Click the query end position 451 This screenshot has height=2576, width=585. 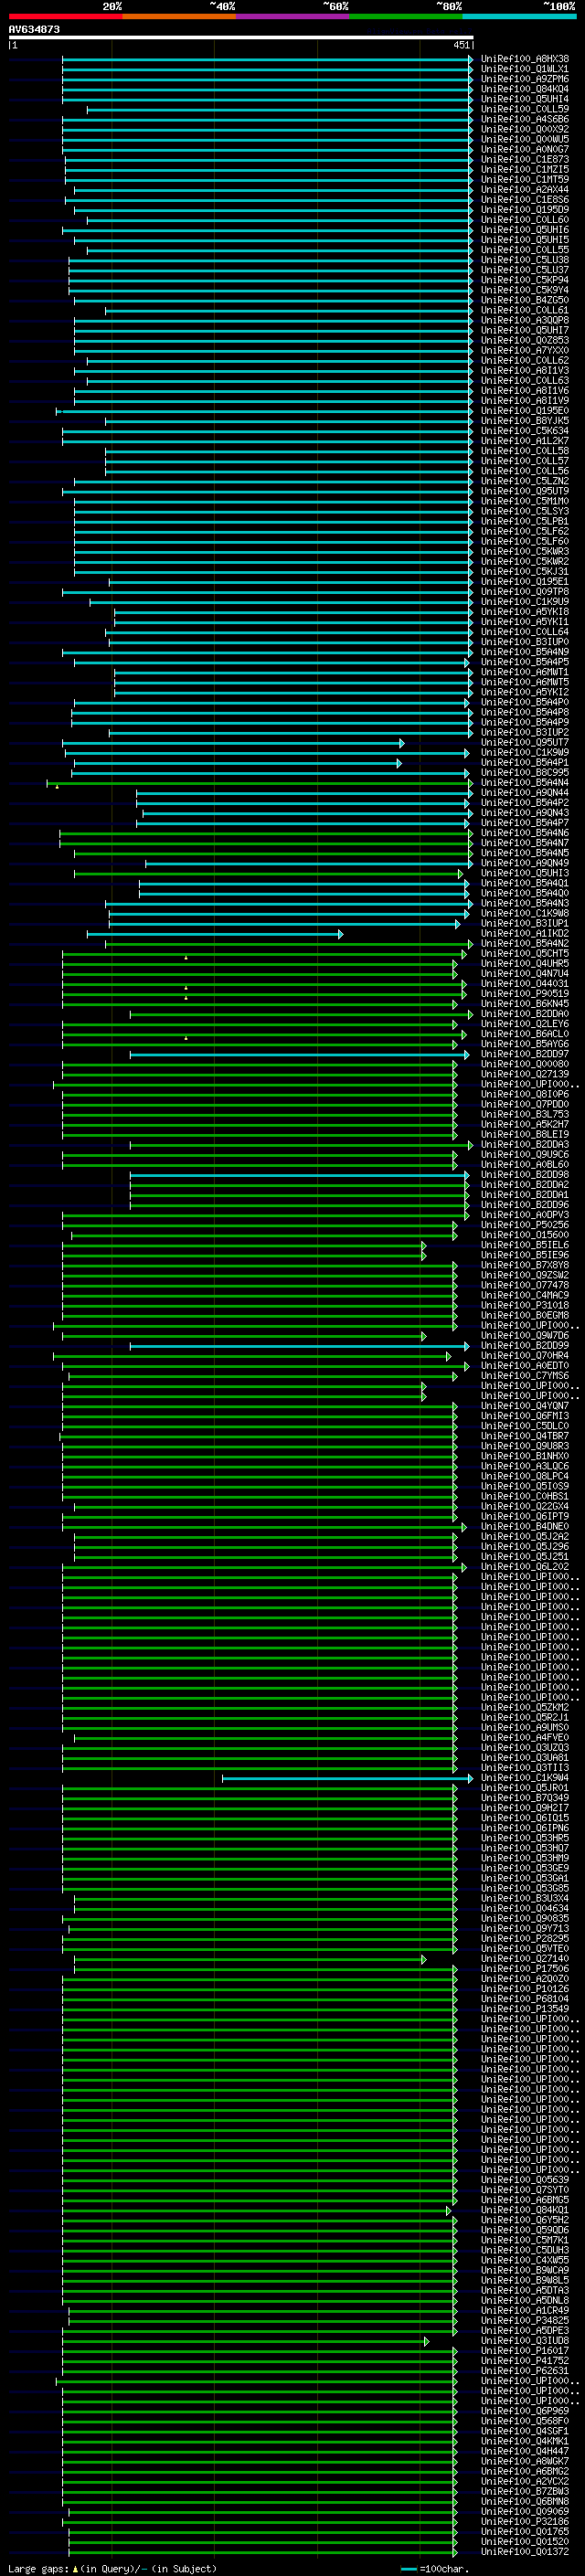point(461,45)
